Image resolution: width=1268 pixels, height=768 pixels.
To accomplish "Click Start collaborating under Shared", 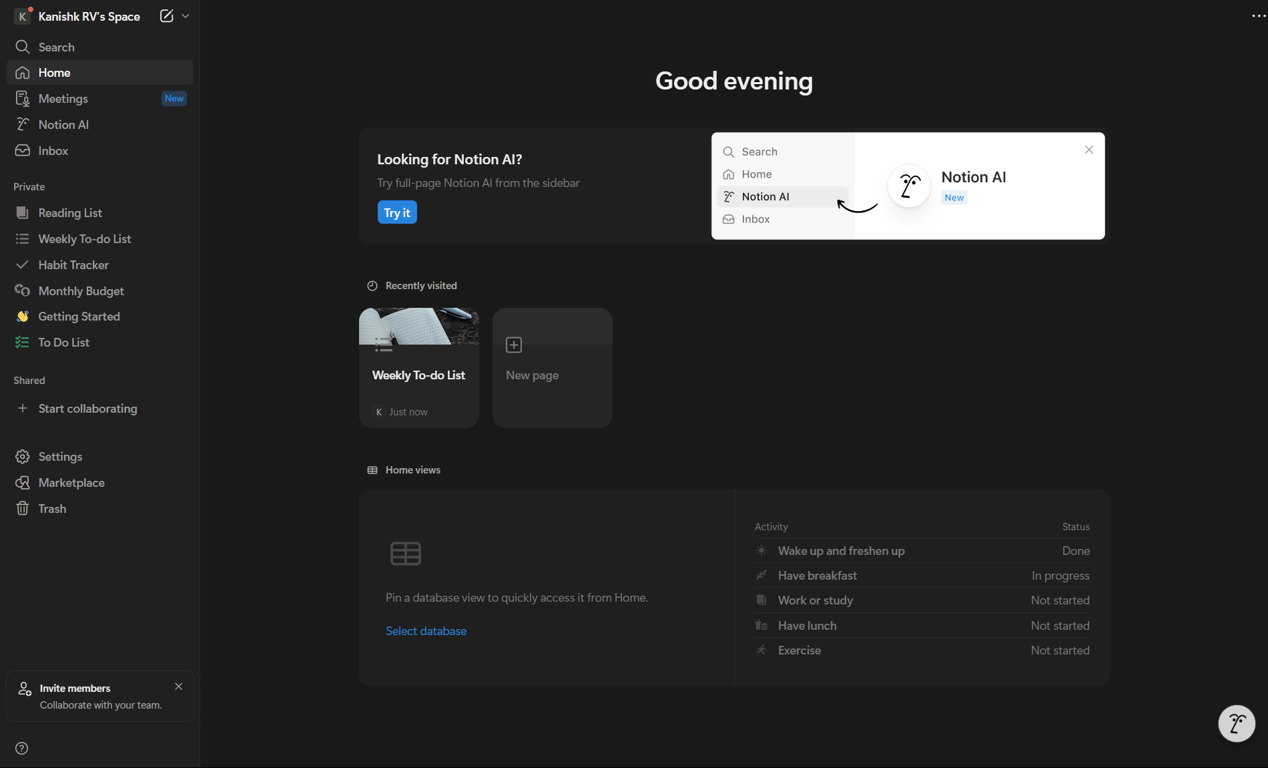I will [100, 409].
